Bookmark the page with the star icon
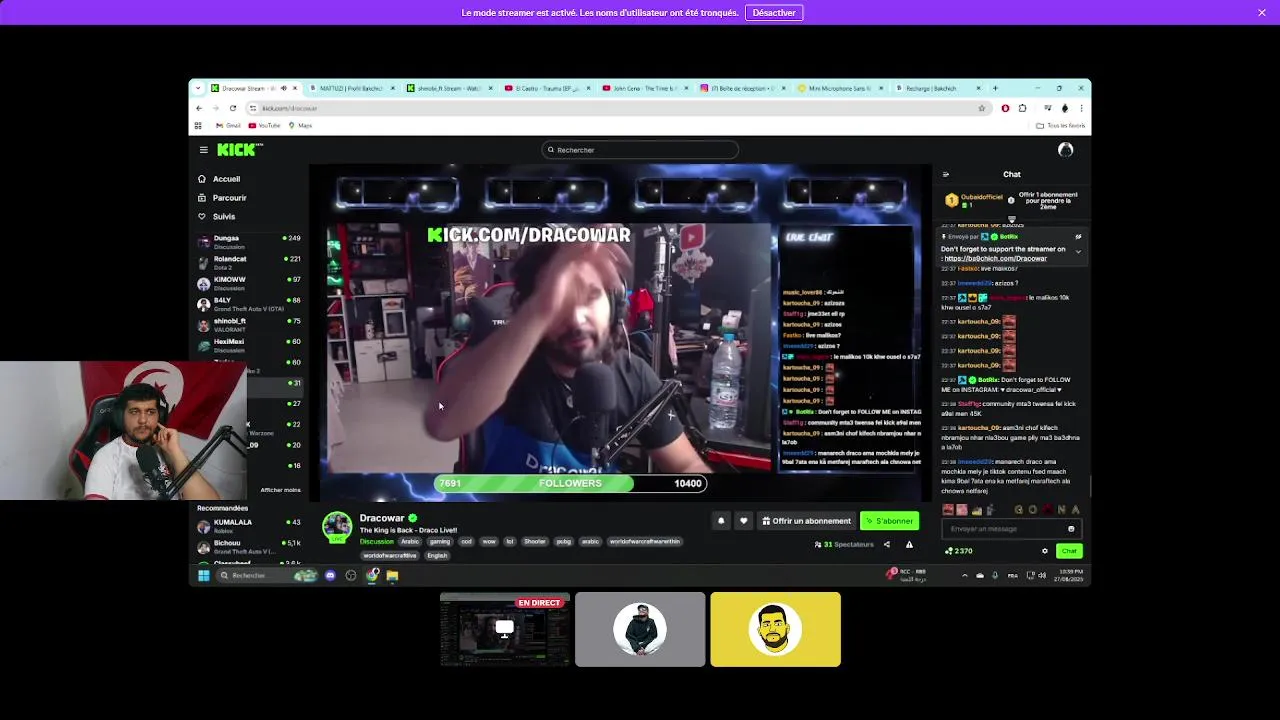 982,108
